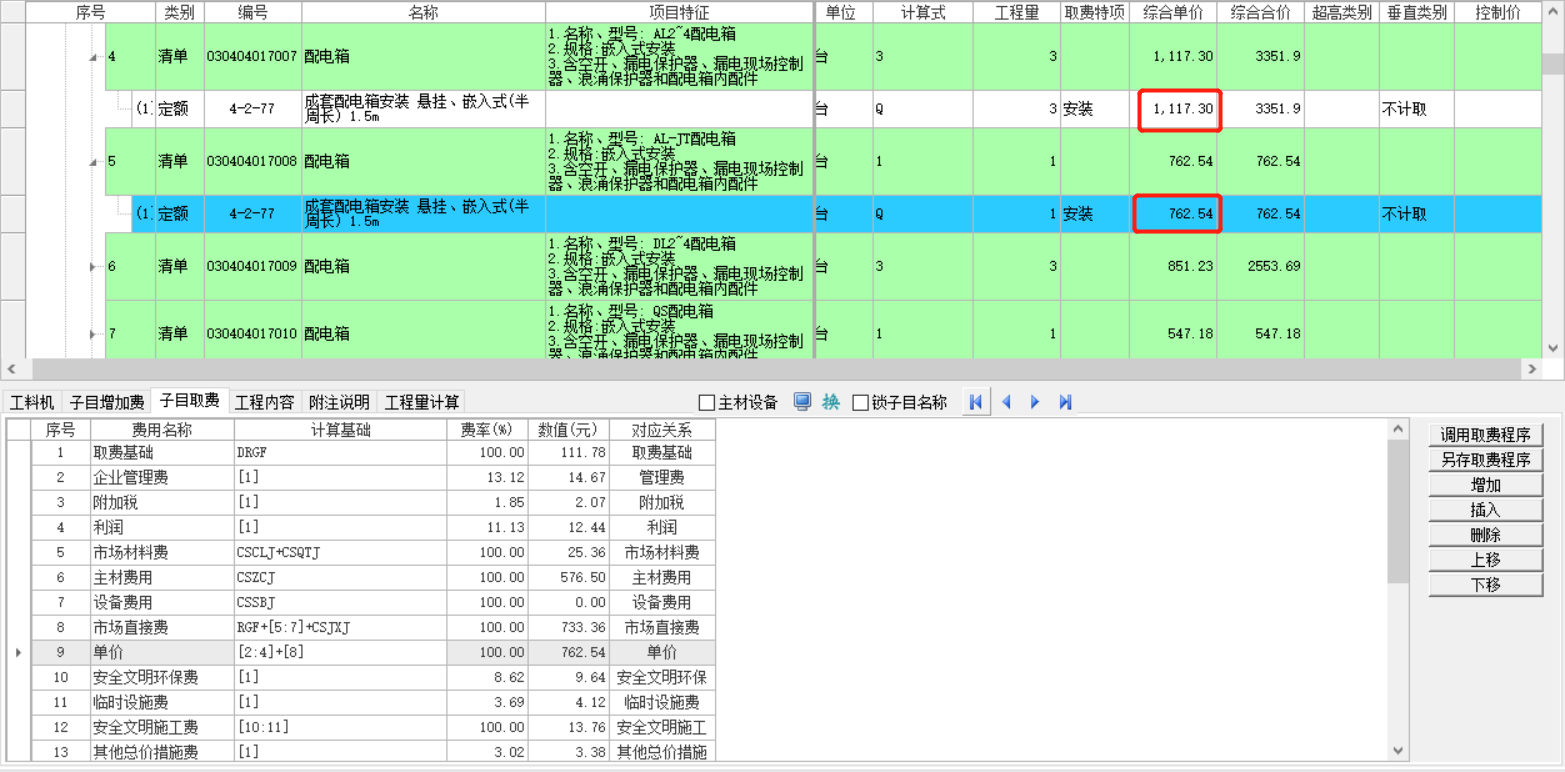Click the monitor icon beside 主材设备
Screen dimensions: 1565x772
[x=802, y=402]
